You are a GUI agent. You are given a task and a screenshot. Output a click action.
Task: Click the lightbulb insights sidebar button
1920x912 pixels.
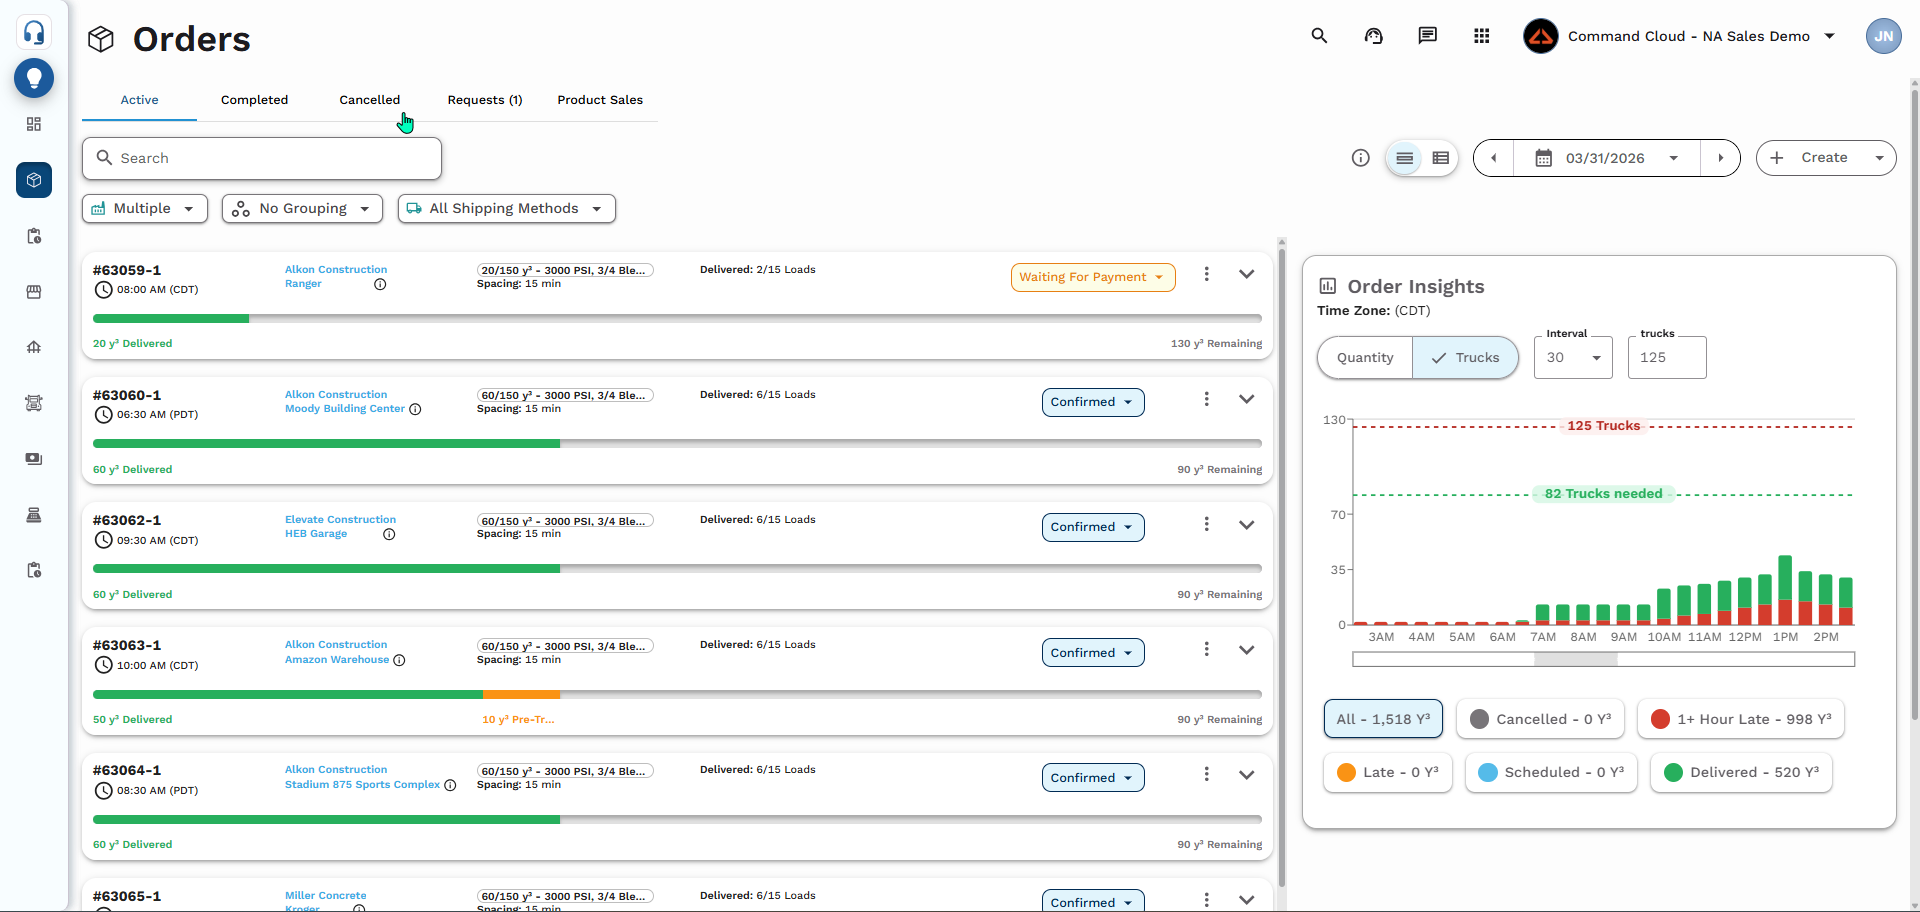click(34, 78)
